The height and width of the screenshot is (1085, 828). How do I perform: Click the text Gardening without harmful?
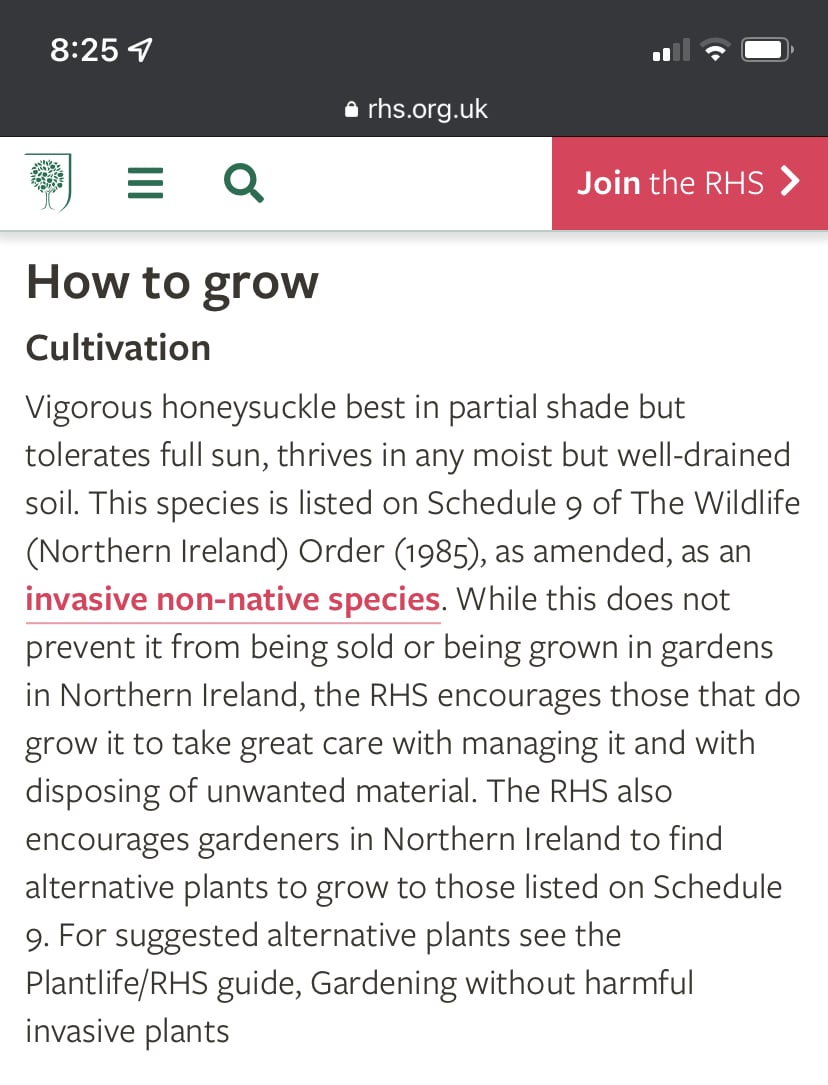pyautogui.click(x=502, y=983)
